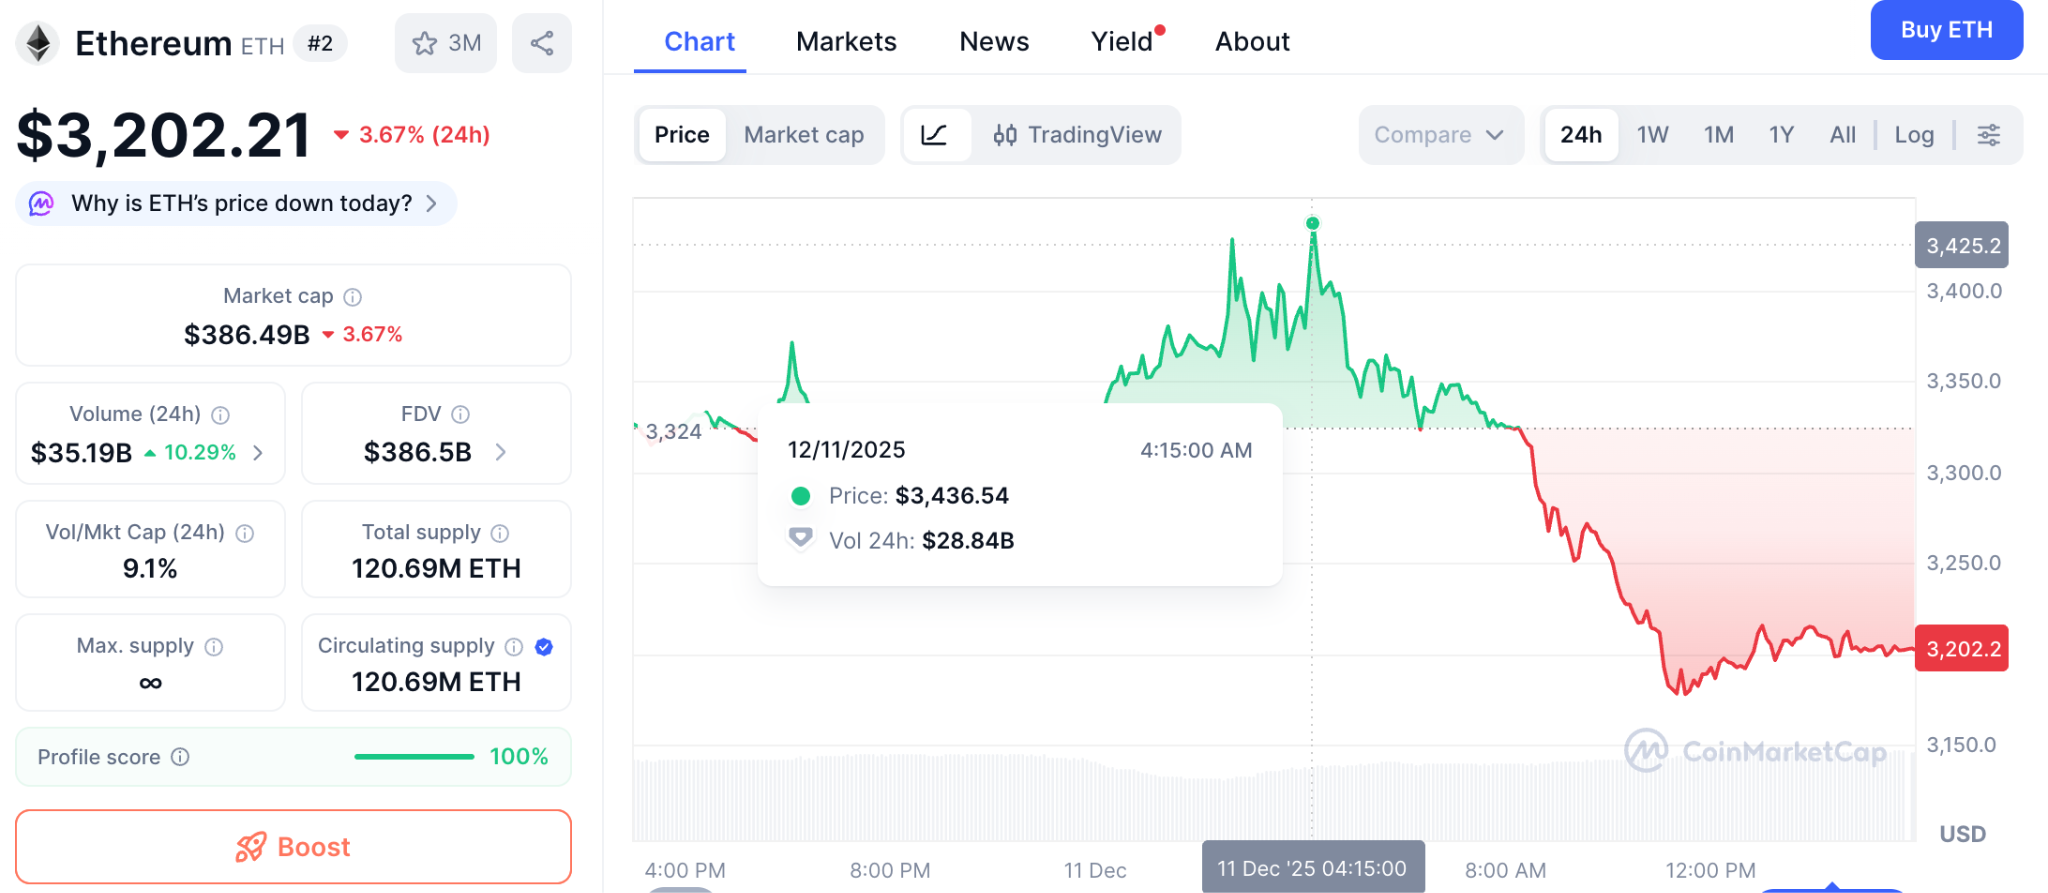Select the All time range
This screenshot has height=893, width=2048.
[x=1843, y=135]
